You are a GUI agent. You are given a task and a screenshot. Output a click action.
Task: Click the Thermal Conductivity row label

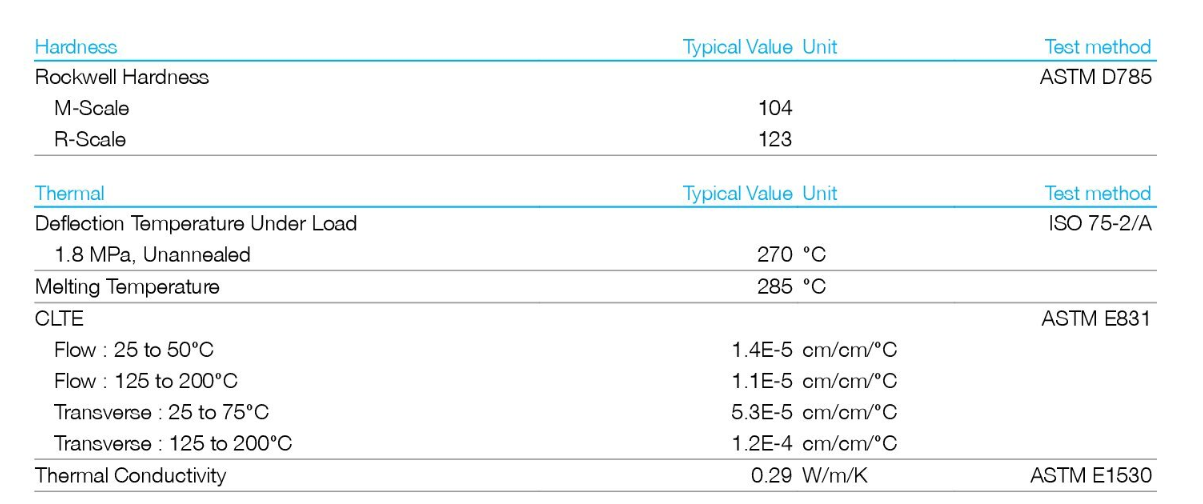point(130,476)
